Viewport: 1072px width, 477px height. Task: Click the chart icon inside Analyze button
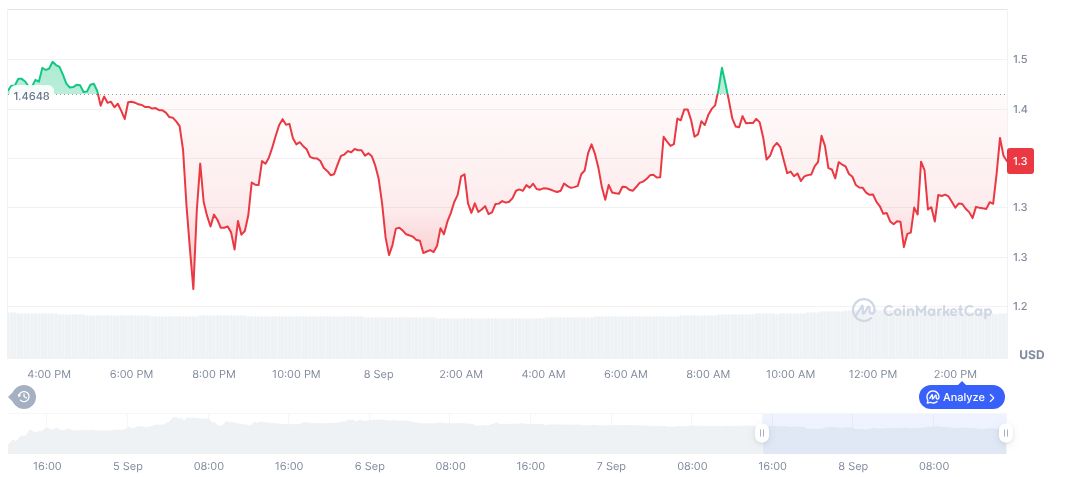[x=932, y=397]
